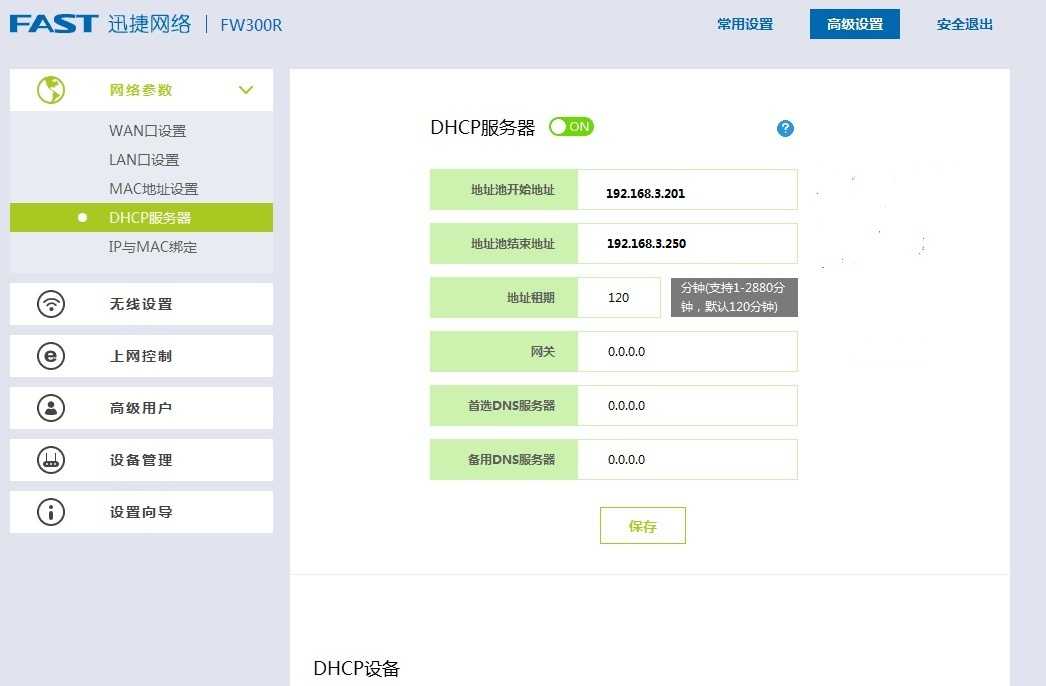This screenshot has width=1046, height=686.
Task: Select the 无线设置 wireless icon
Action: click(50, 304)
